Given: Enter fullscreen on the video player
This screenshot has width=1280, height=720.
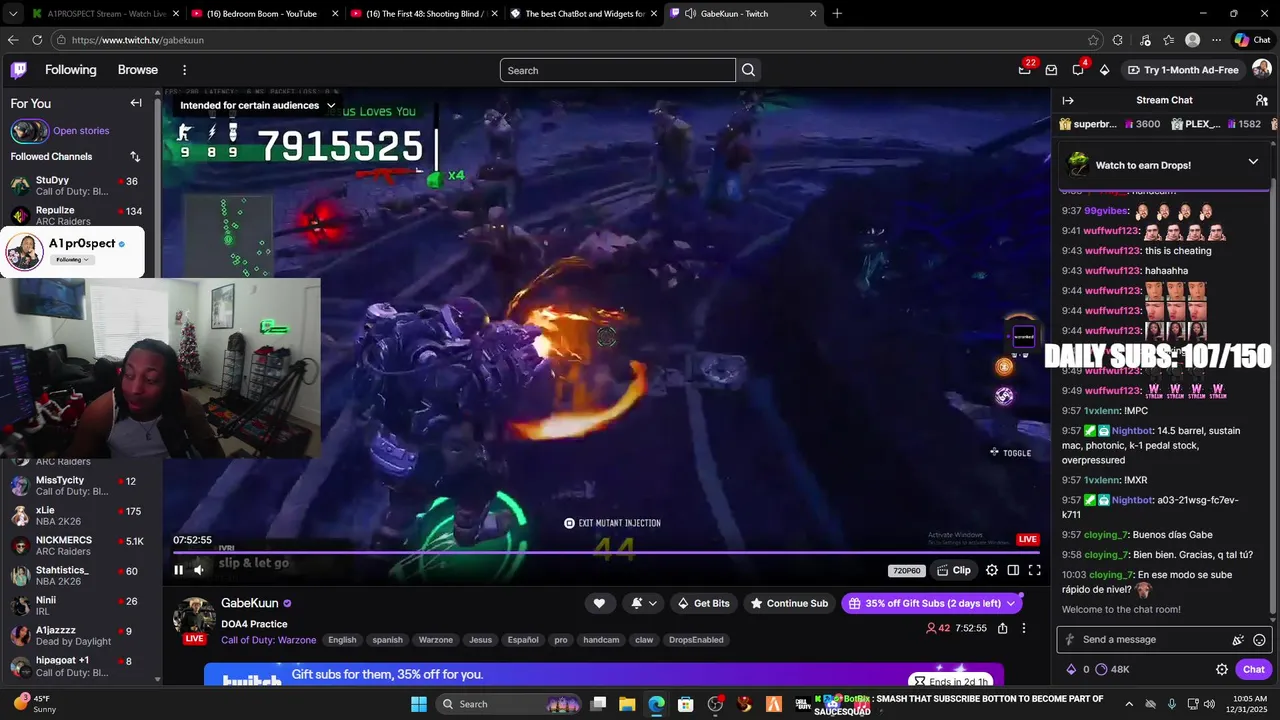Looking at the screenshot, I should point(1035,570).
